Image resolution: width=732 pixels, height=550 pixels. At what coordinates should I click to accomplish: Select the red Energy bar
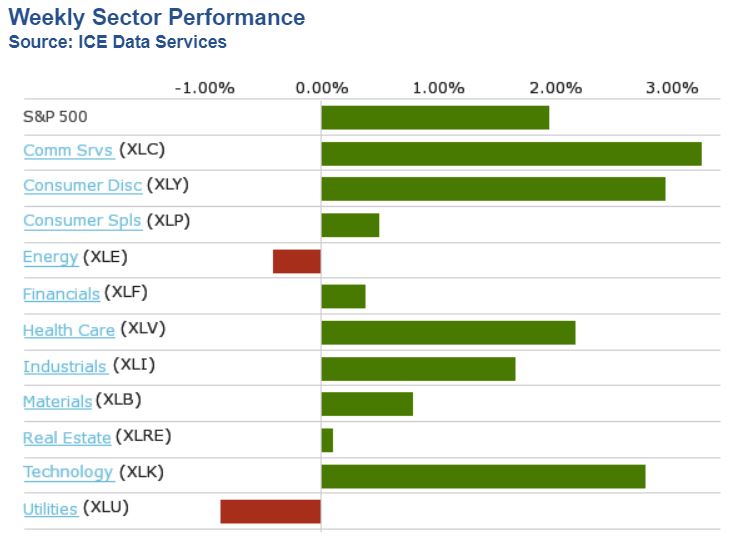coord(297,261)
